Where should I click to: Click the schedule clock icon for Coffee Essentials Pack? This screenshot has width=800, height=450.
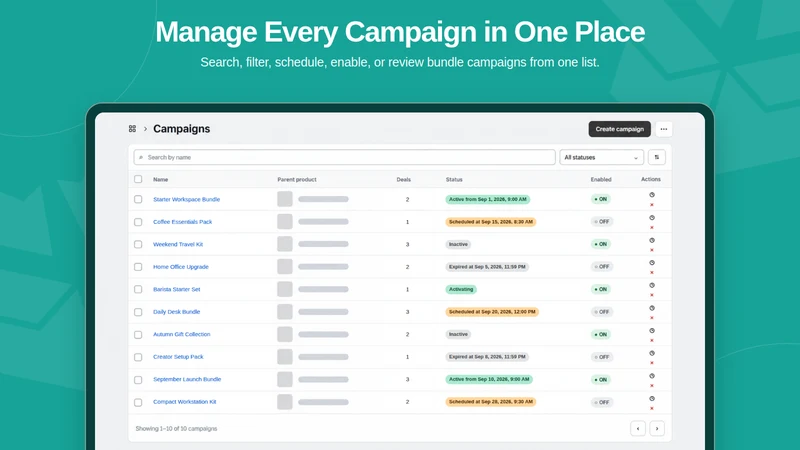coord(652,218)
